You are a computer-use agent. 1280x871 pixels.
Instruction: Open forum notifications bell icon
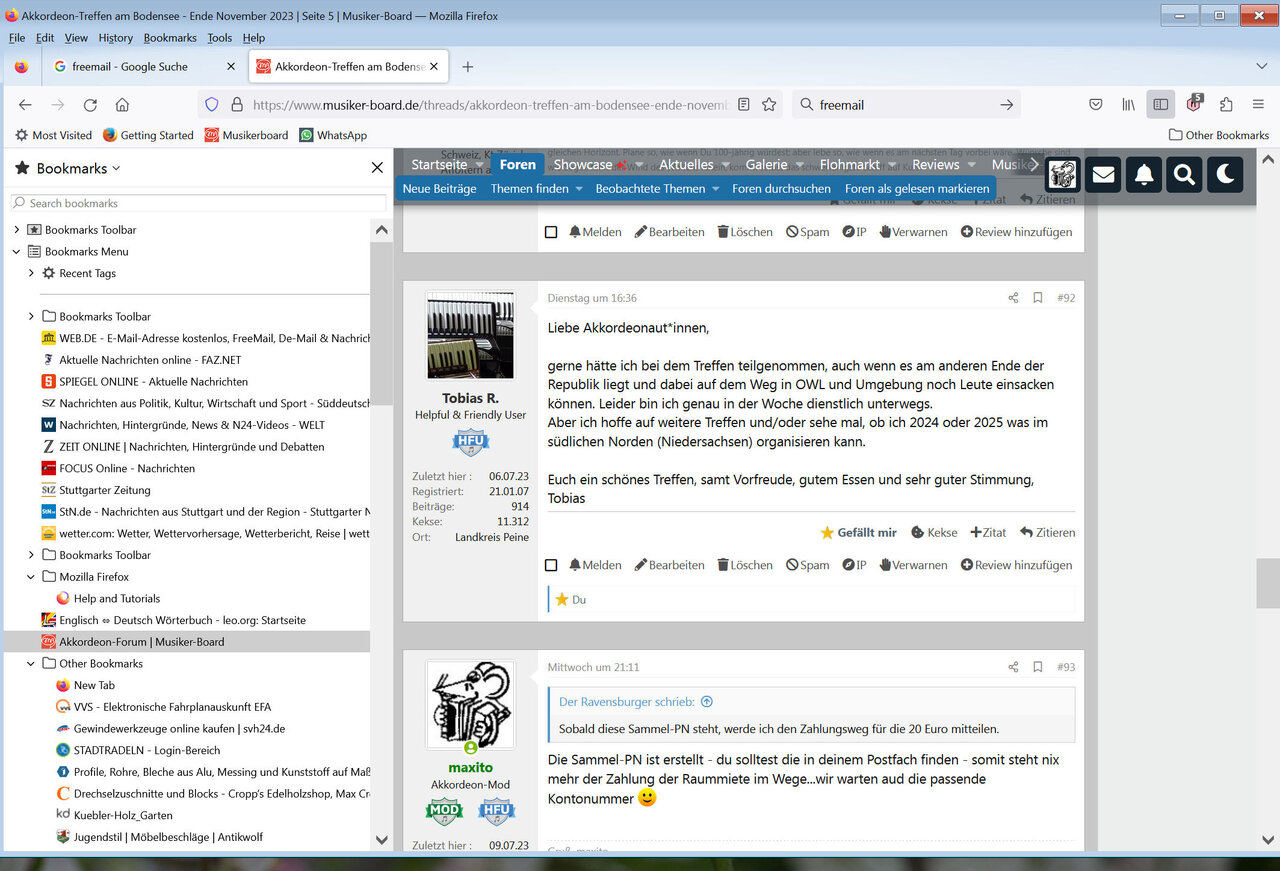point(1144,175)
